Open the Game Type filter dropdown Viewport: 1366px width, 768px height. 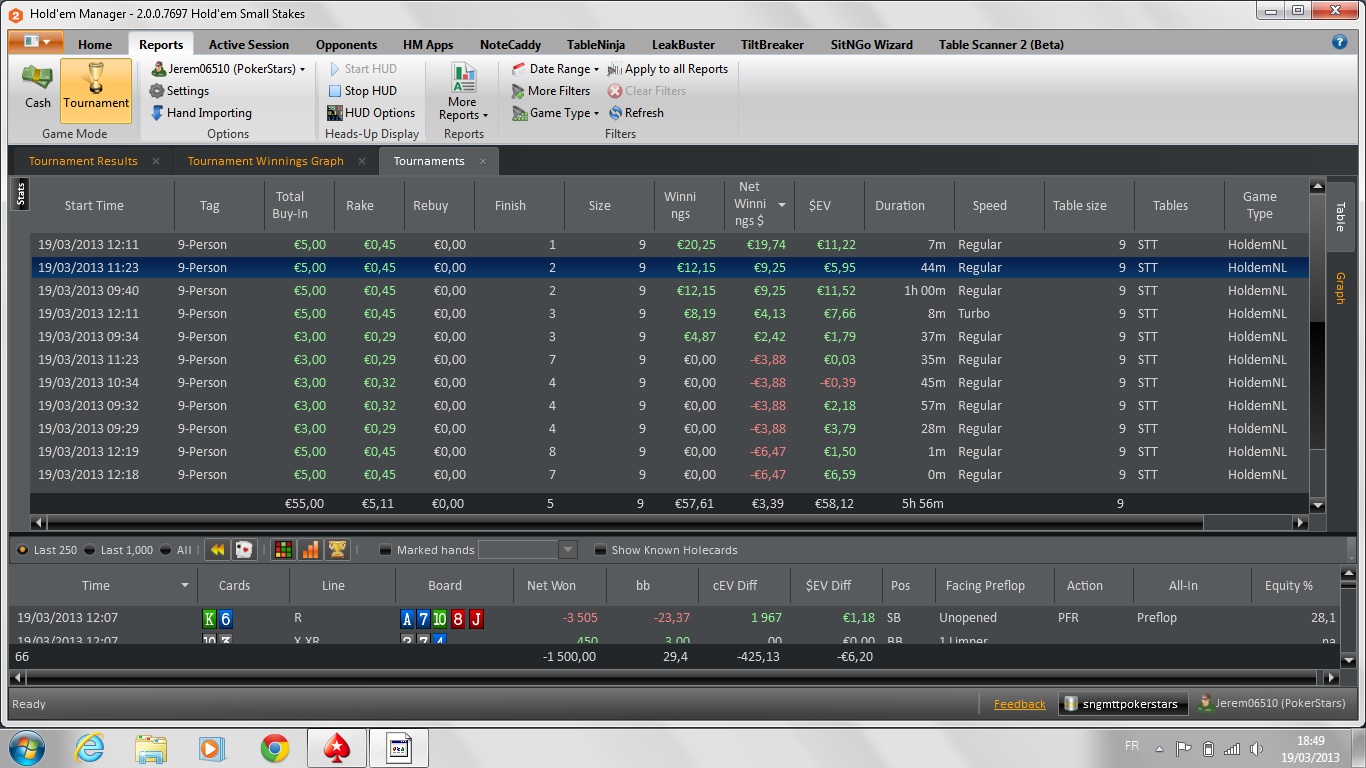tap(556, 113)
